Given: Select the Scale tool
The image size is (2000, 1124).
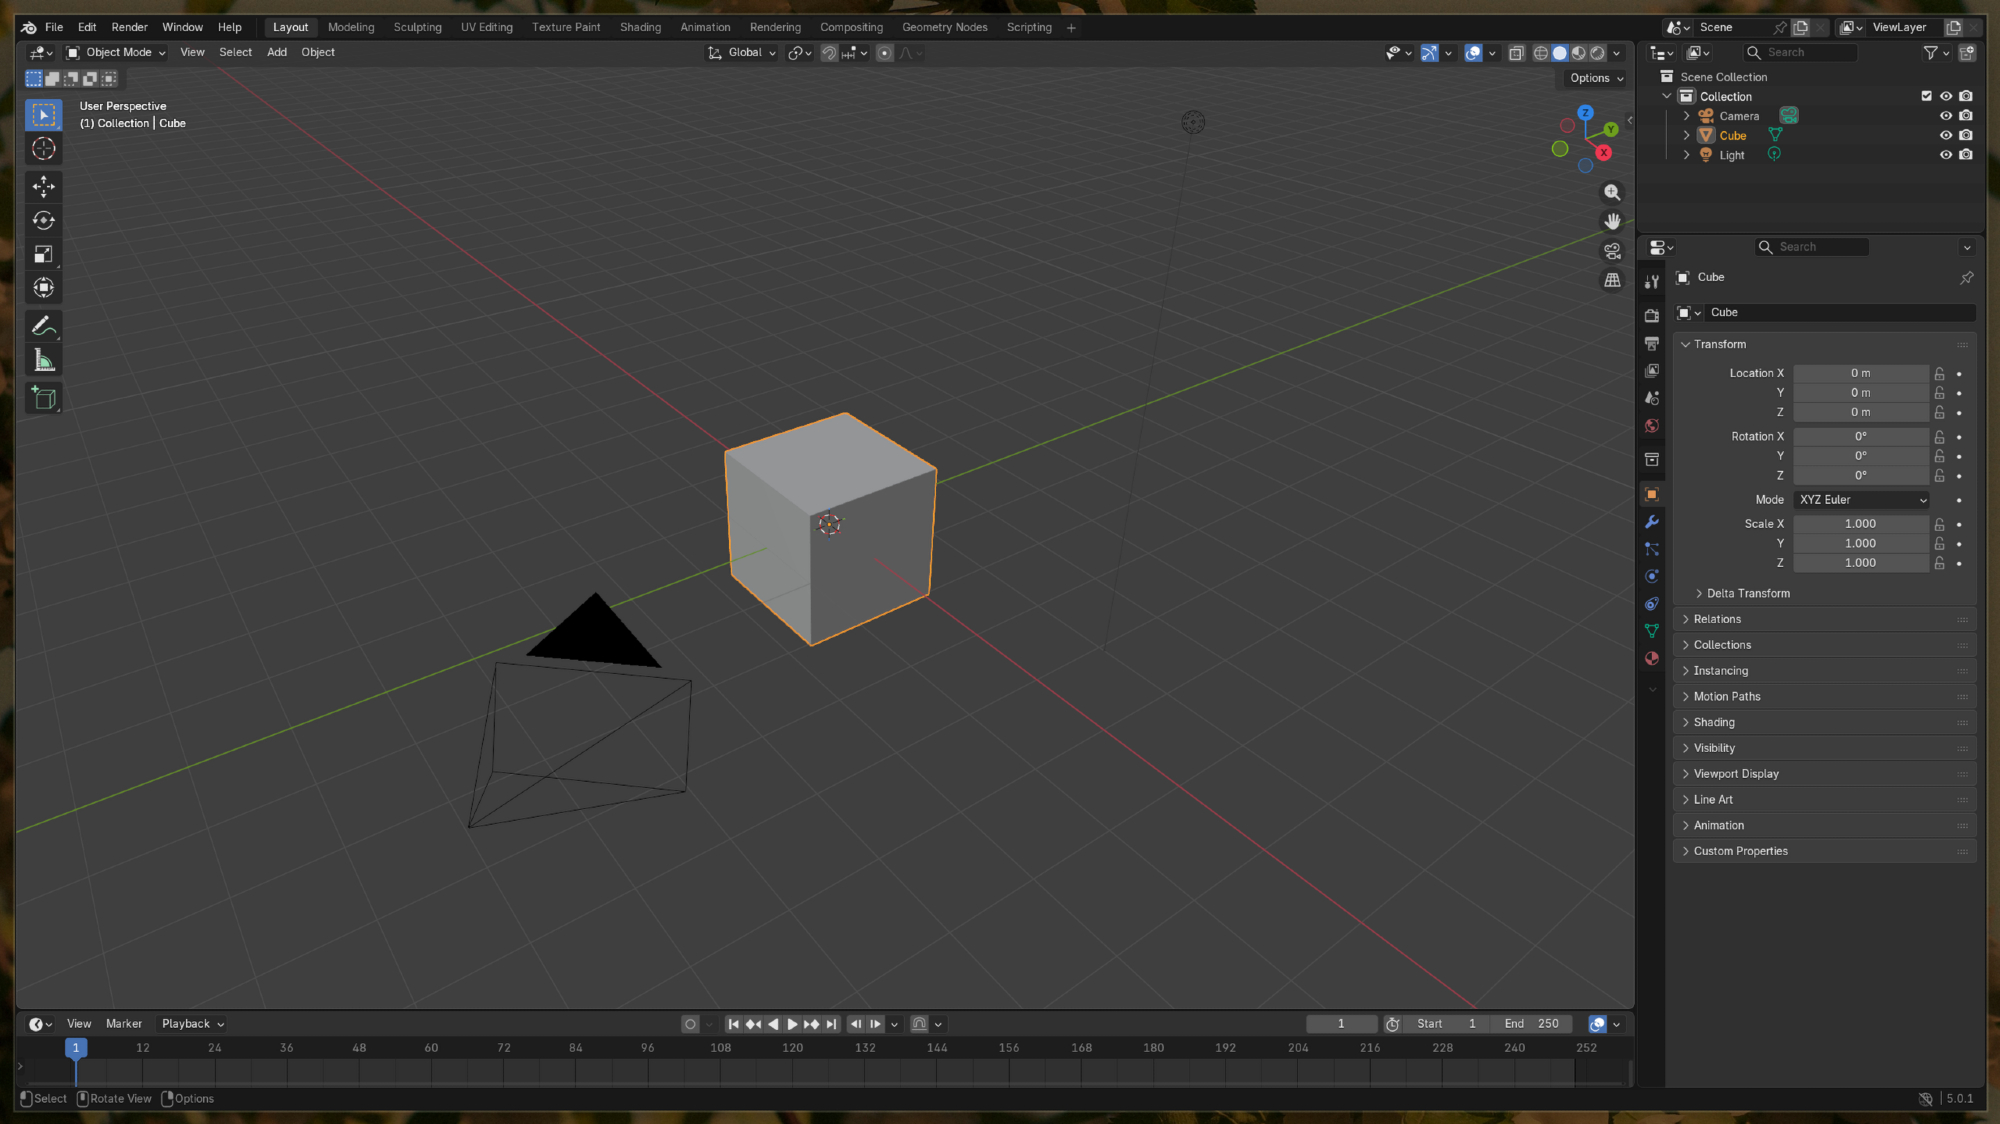Looking at the screenshot, I should pyautogui.click(x=43, y=254).
